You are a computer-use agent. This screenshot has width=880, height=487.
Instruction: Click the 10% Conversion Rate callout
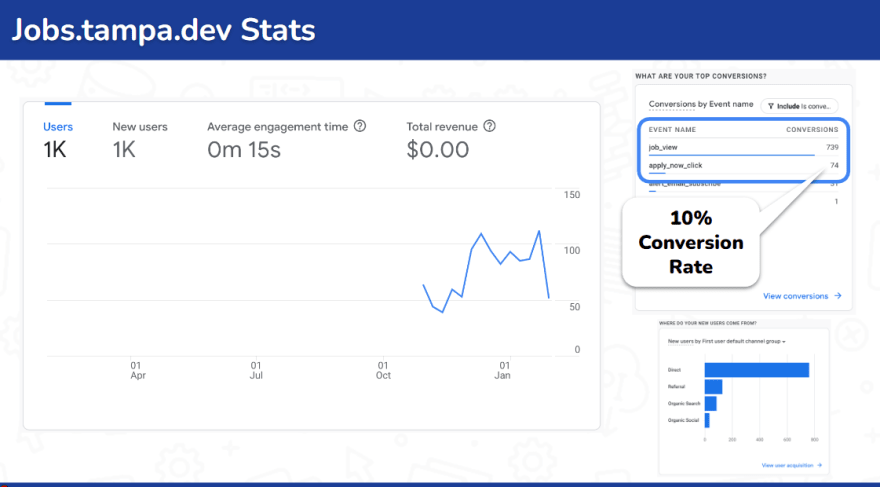[x=690, y=242]
